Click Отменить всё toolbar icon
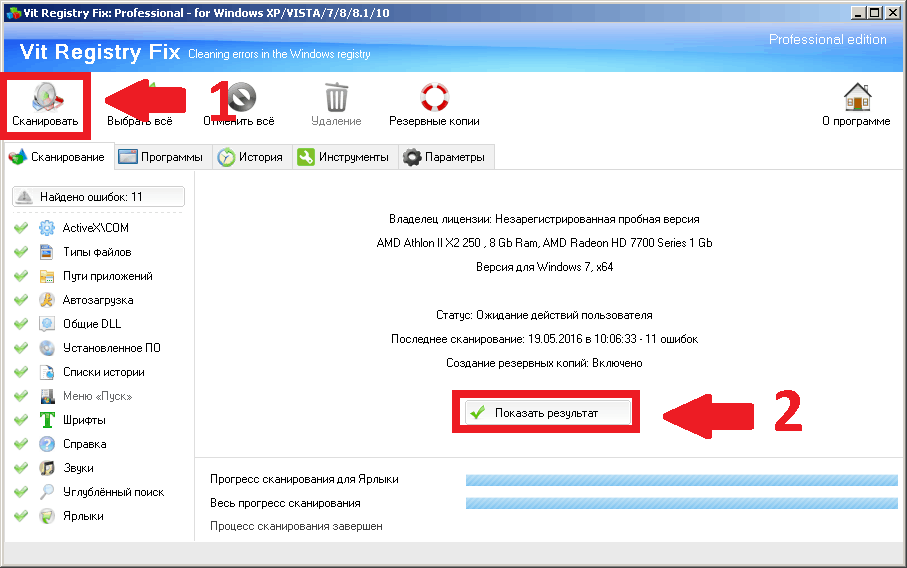 (241, 97)
